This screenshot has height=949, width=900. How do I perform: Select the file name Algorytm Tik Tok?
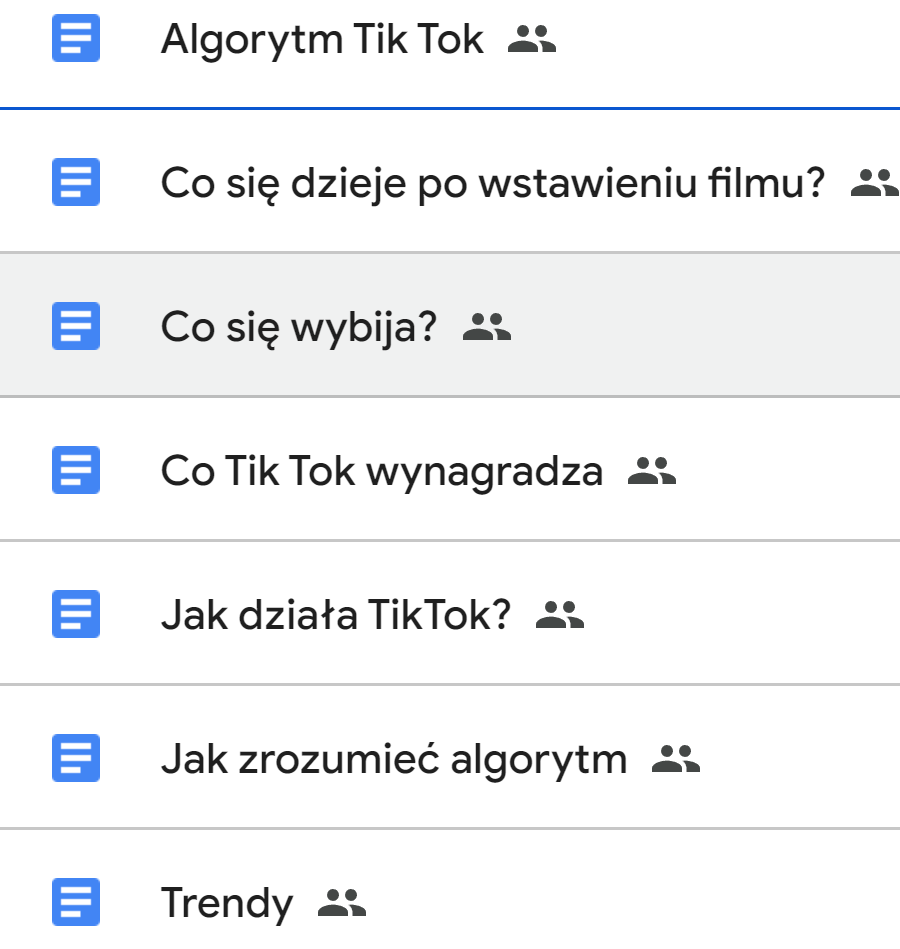[x=322, y=40]
